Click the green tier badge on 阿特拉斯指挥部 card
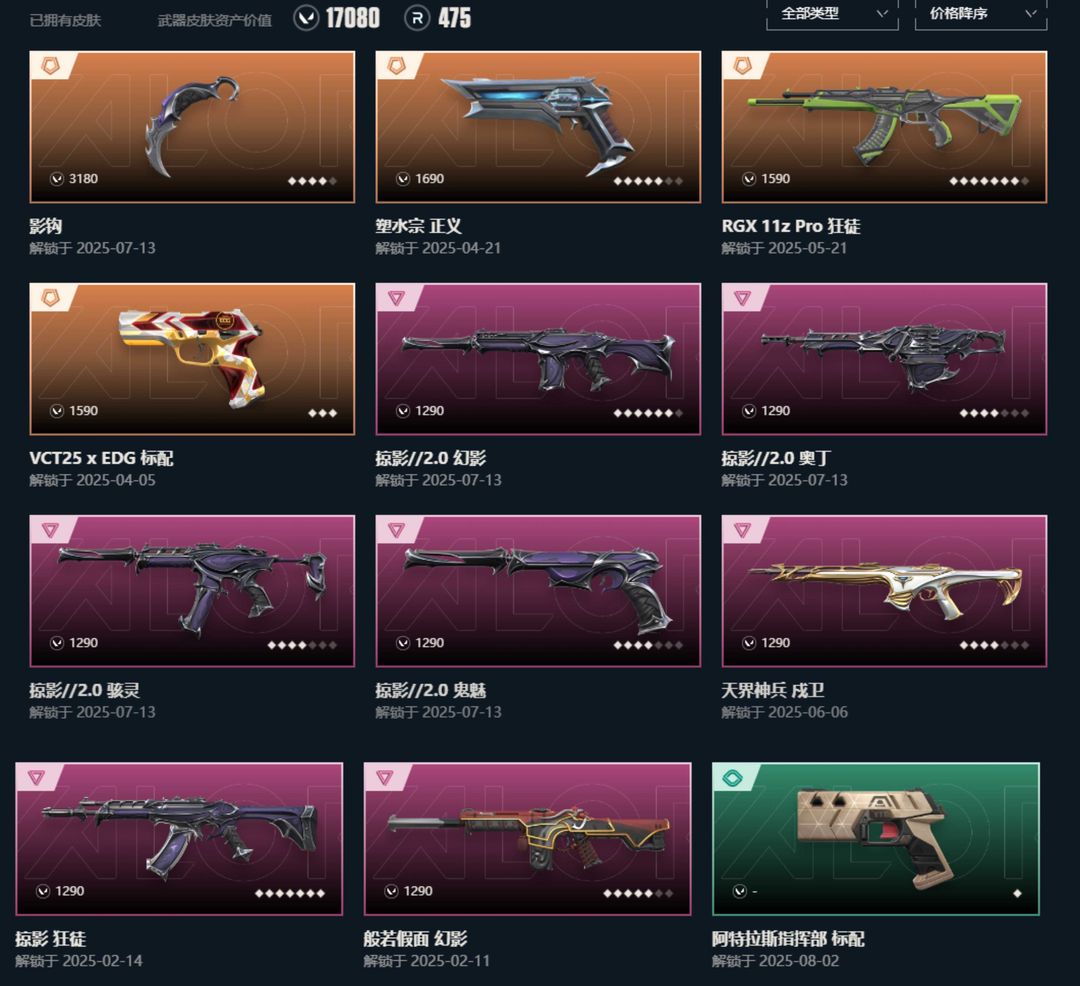 [x=732, y=778]
